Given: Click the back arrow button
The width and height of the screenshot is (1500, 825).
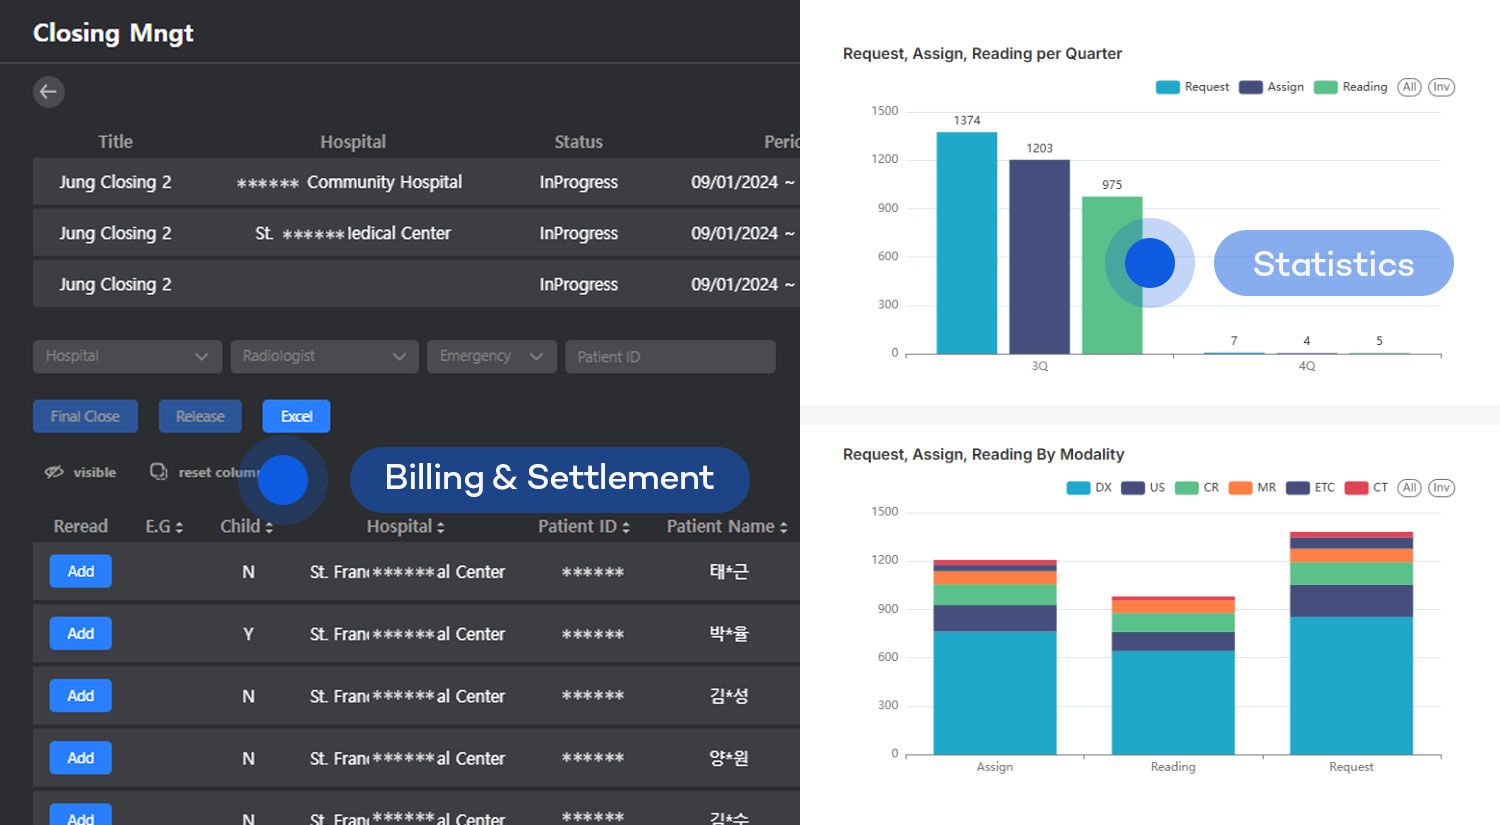Looking at the screenshot, I should pyautogui.click(x=48, y=92).
